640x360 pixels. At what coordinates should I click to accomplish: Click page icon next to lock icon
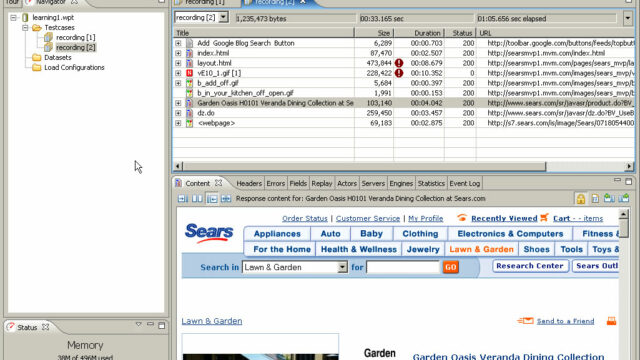pyautogui.click(x=595, y=199)
